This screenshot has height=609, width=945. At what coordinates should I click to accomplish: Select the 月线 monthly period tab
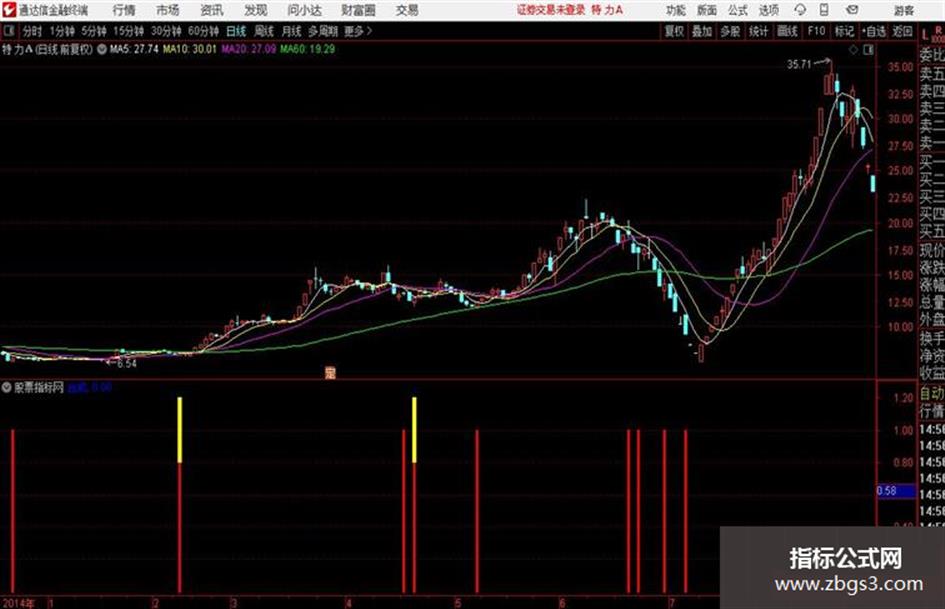292,31
